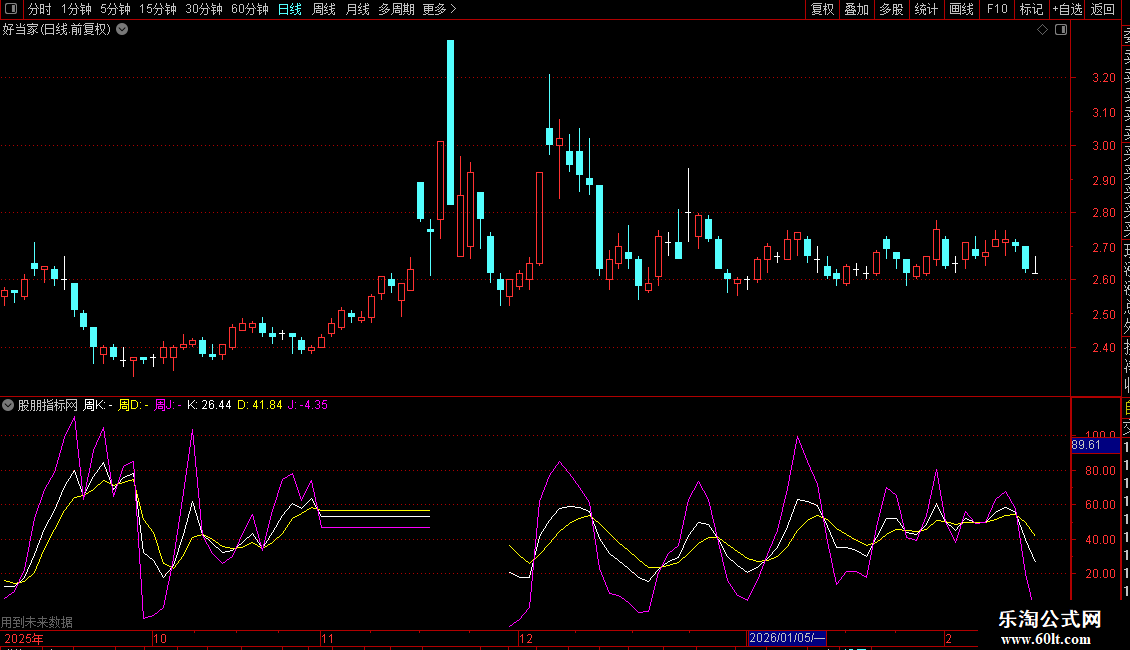The width and height of the screenshot is (1130, 650).
Task: Select the 1分钟 period
Action: (x=76, y=9)
